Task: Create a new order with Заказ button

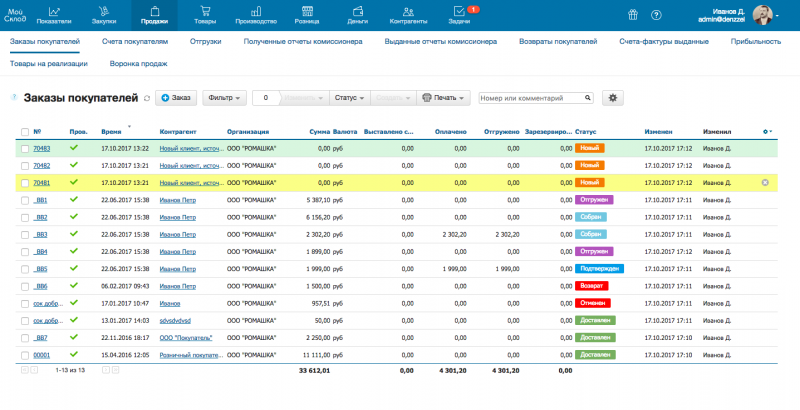Action: [175, 98]
